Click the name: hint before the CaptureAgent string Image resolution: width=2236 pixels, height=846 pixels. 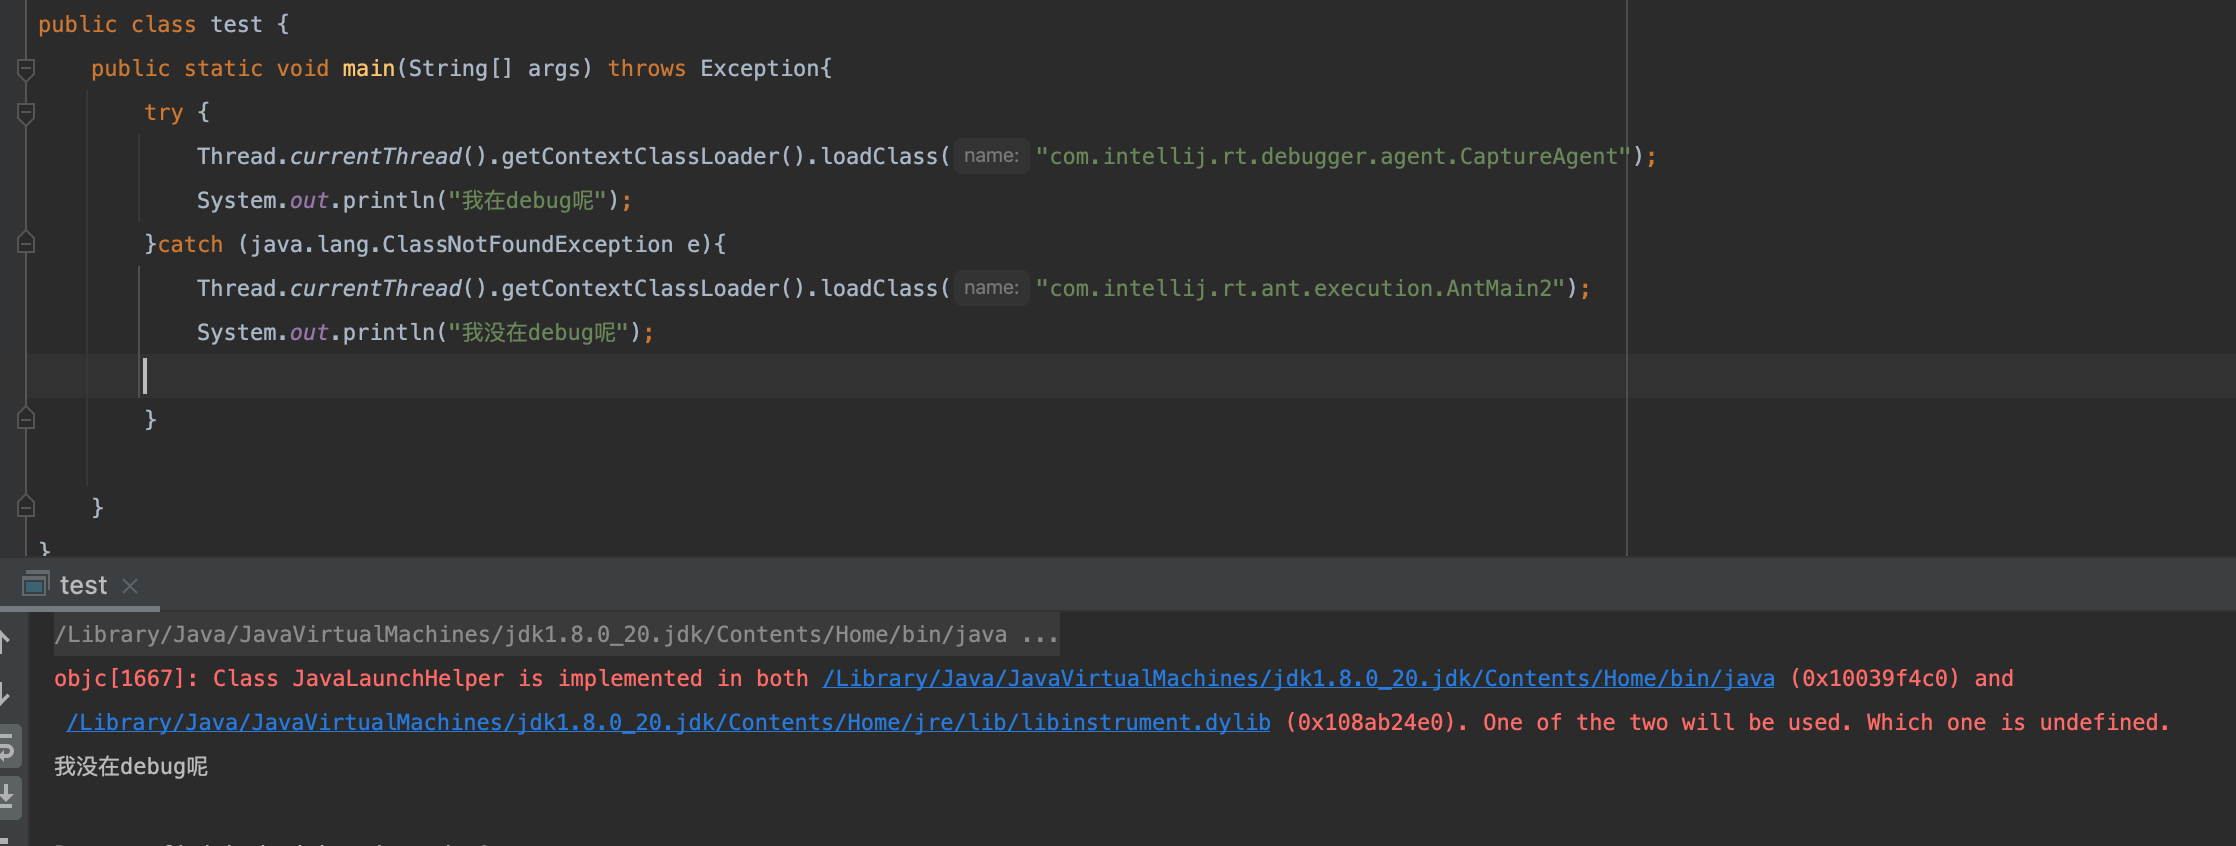click(x=991, y=156)
